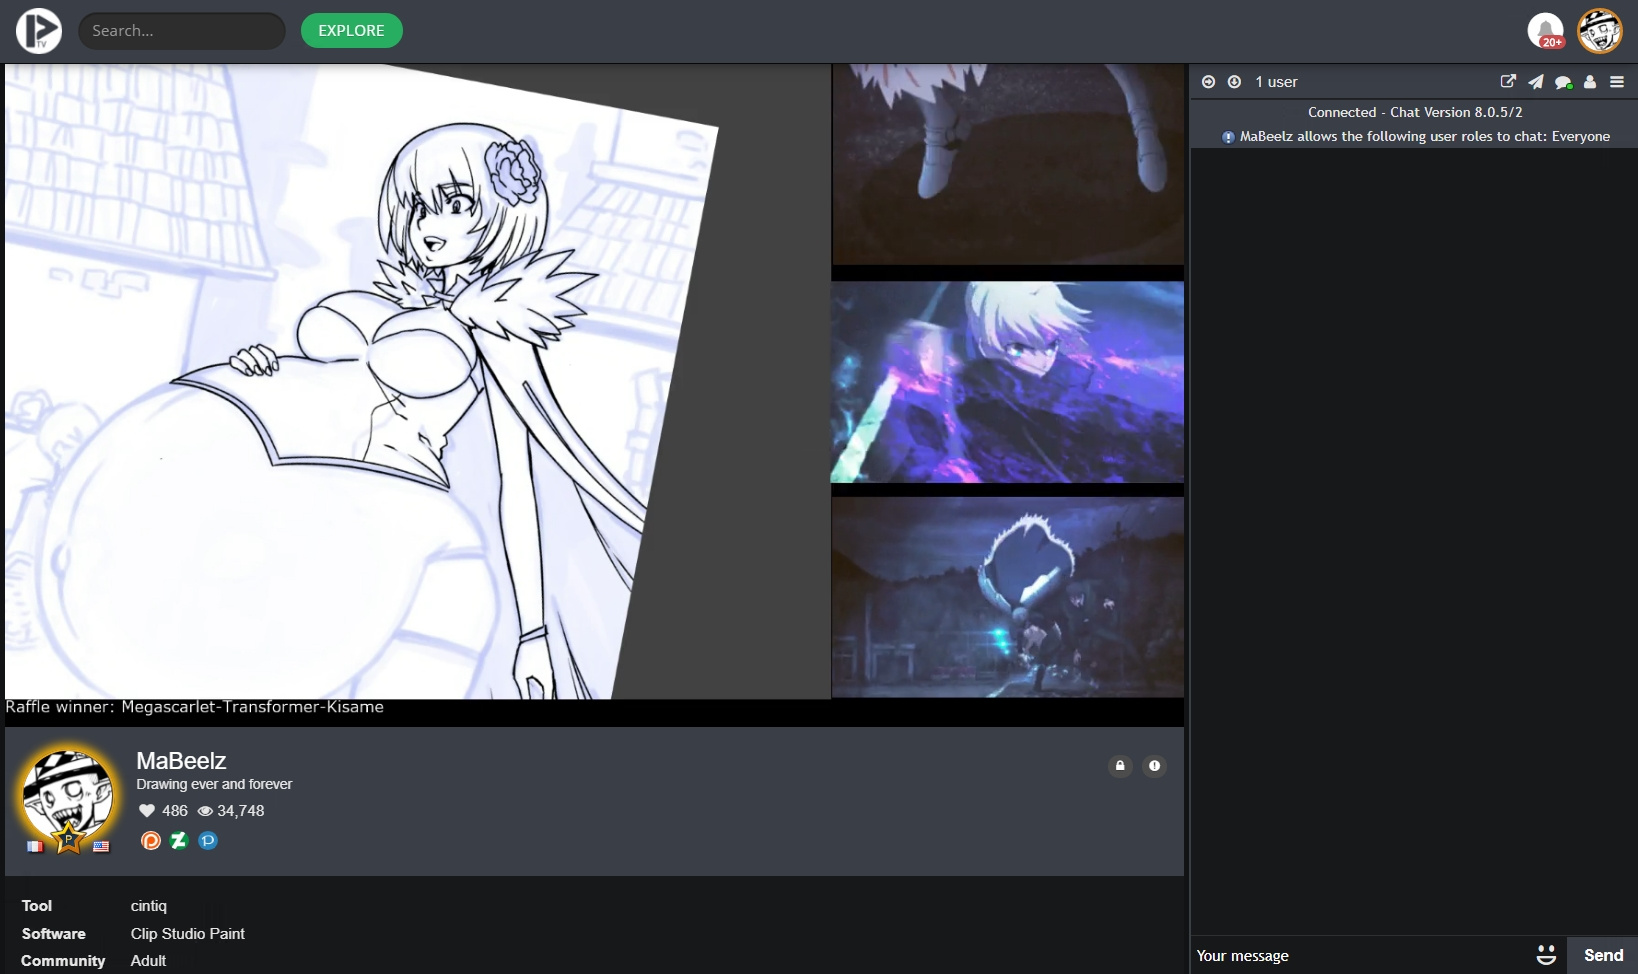1638x974 pixels.
Task: Click the down-arrow circle chat icon
Action: [x=1234, y=82]
